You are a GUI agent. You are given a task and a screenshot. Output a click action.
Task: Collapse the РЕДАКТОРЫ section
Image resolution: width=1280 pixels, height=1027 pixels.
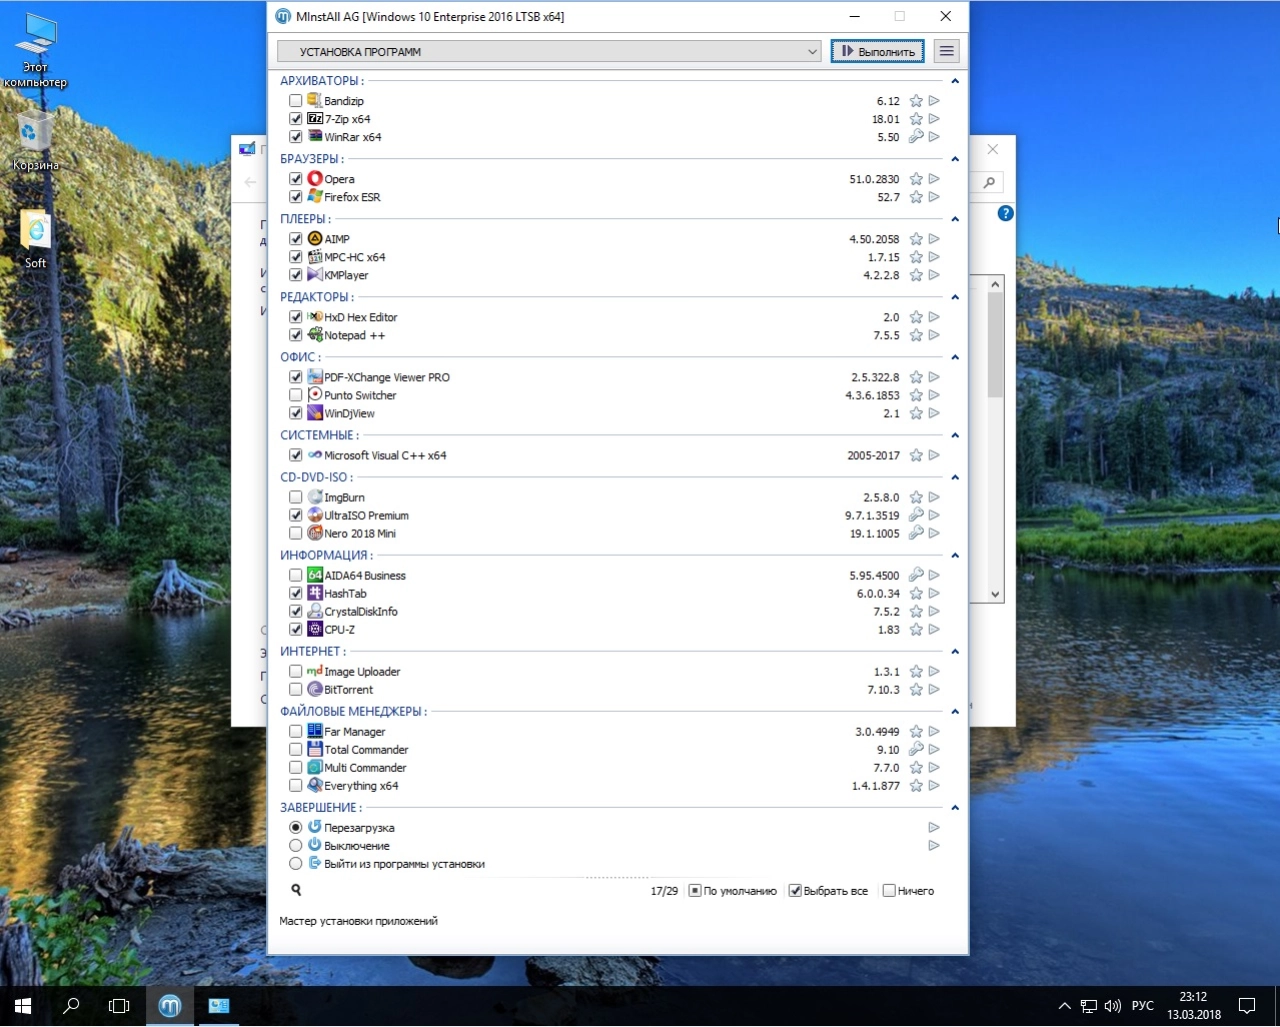click(955, 297)
